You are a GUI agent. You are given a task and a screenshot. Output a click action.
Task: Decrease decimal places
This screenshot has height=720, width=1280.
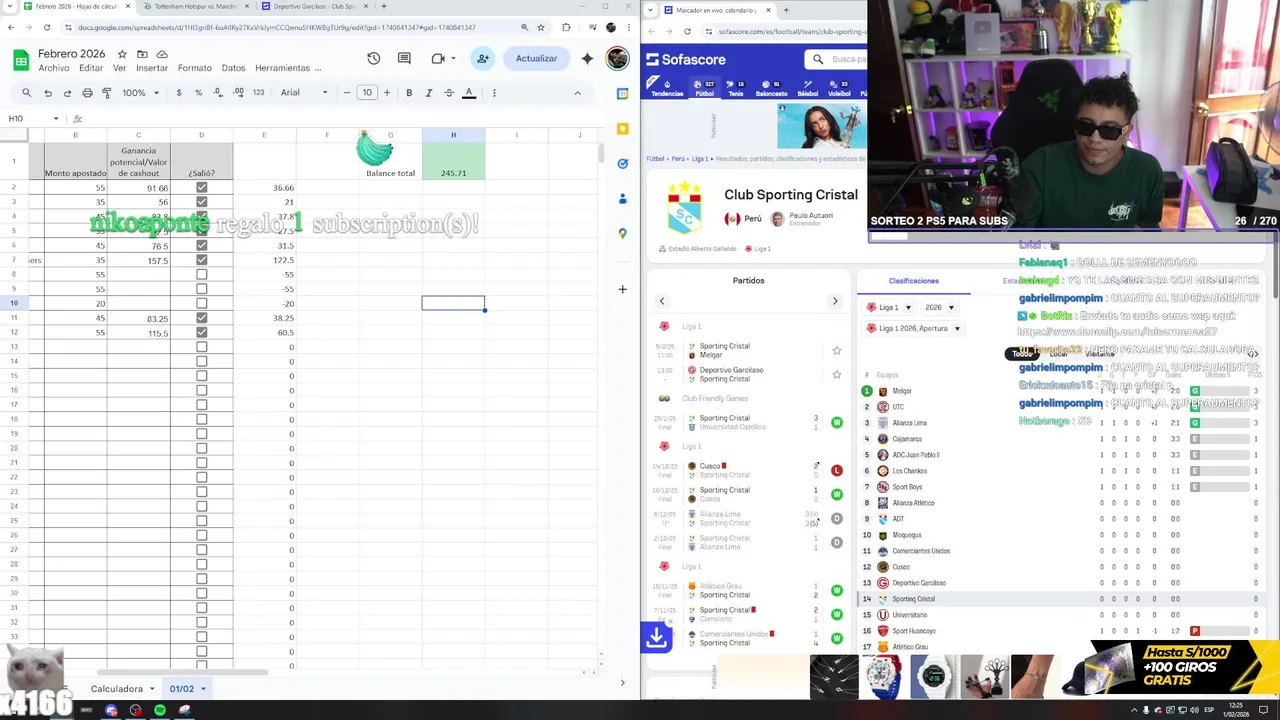(x=218, y=93)
